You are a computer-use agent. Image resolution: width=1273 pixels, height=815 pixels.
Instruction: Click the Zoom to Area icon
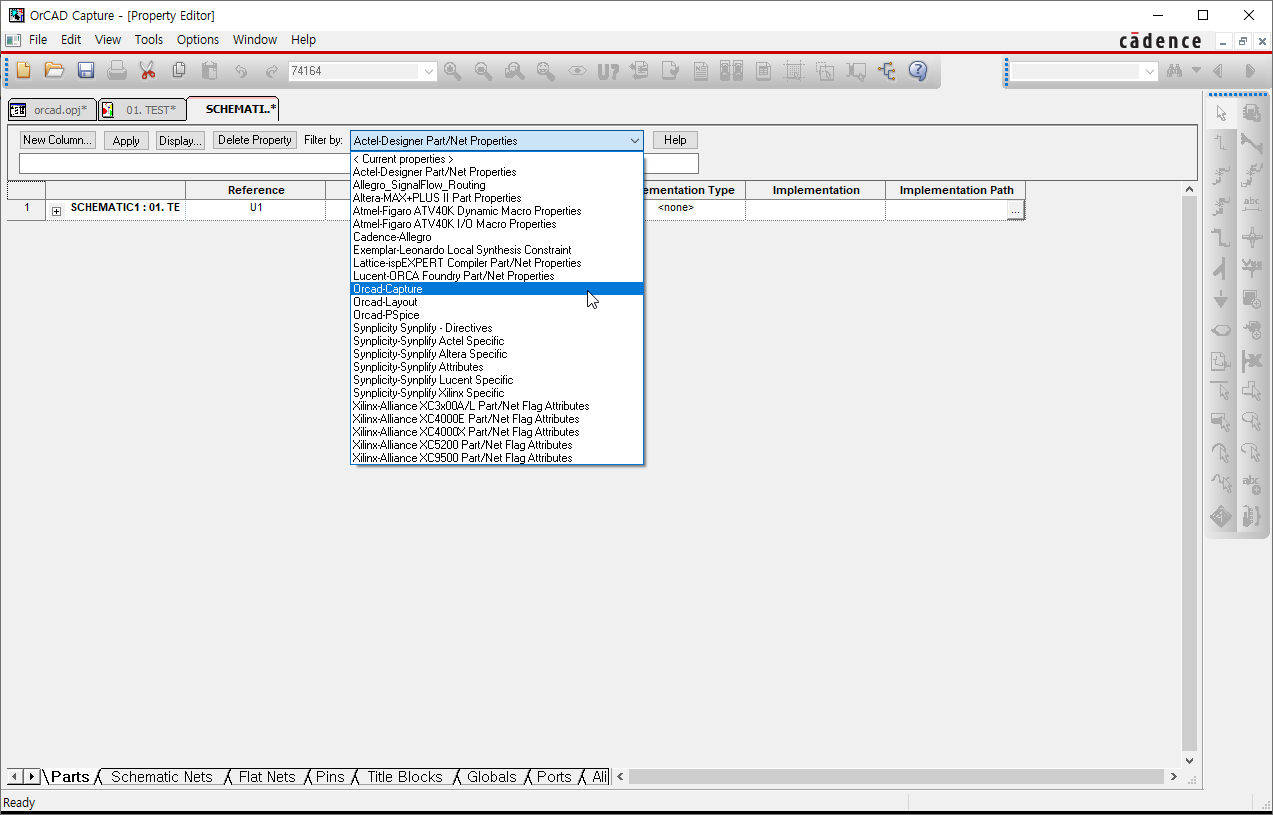tap(515, 71)
